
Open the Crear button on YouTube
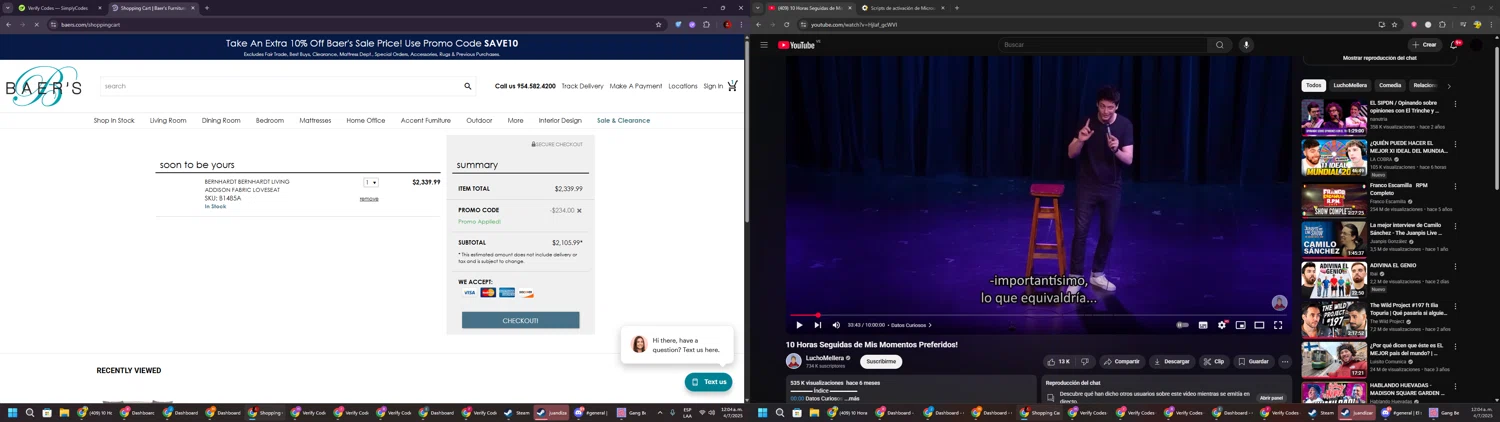tap(1424, 45)
